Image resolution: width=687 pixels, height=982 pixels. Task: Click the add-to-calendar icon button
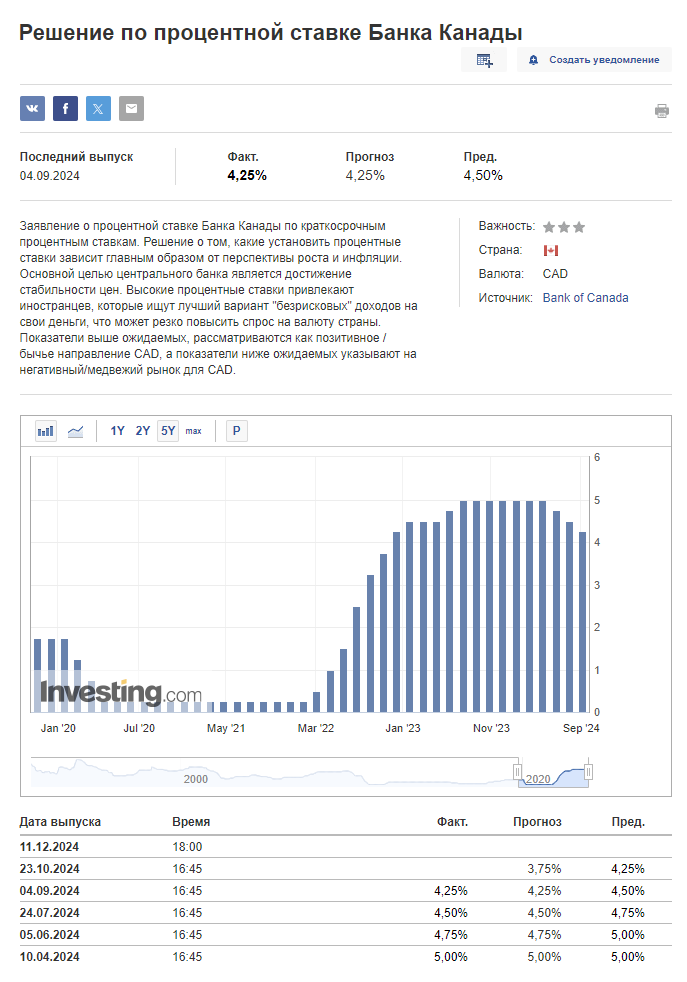point(484,60)
